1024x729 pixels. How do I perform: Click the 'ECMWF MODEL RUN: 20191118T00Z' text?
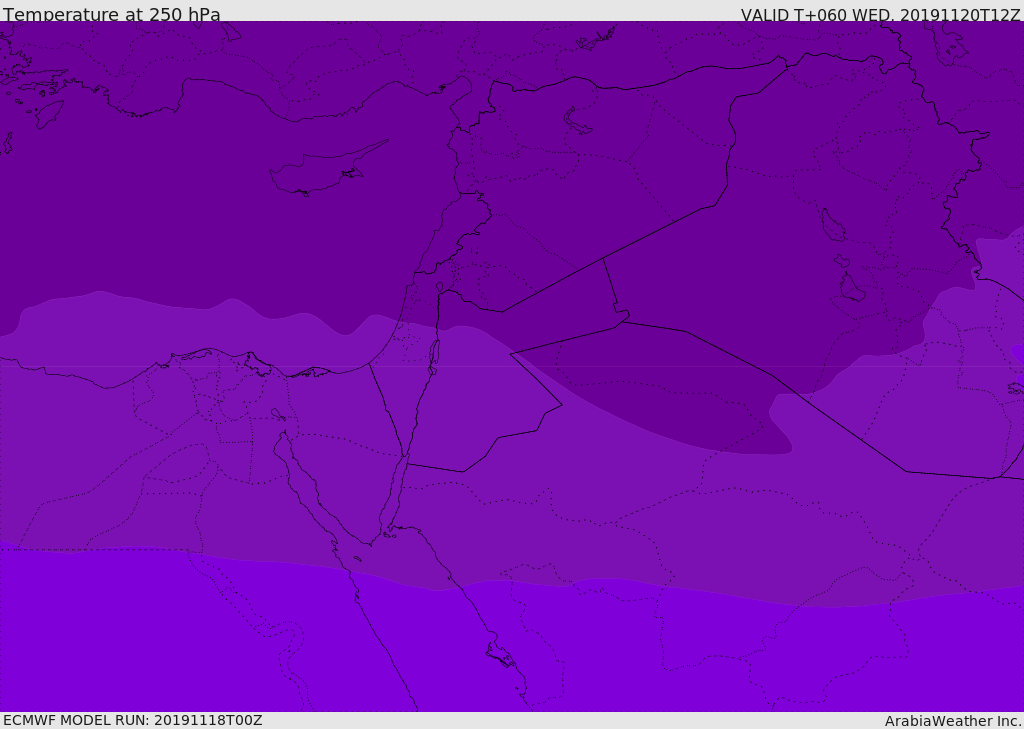pyautogui.click(x=133, y=720)
